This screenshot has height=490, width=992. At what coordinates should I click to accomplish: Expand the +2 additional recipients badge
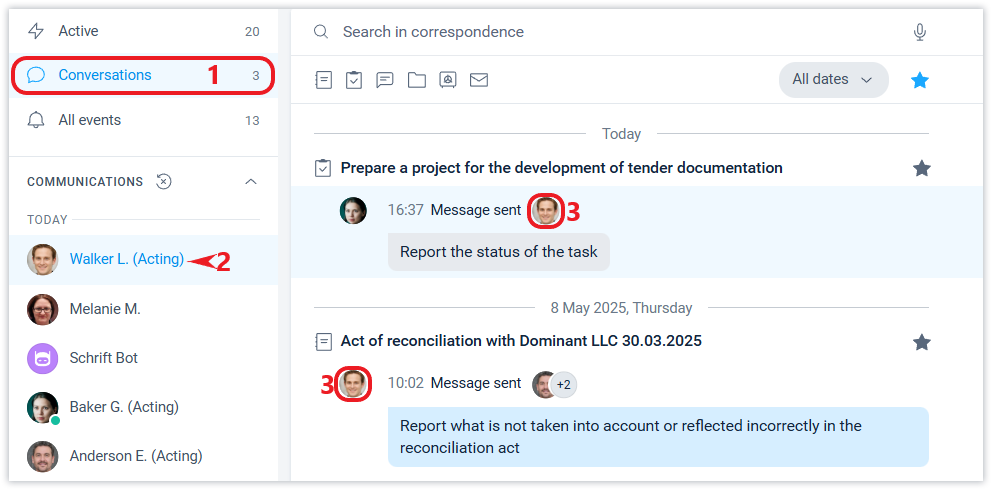point(563,385)
